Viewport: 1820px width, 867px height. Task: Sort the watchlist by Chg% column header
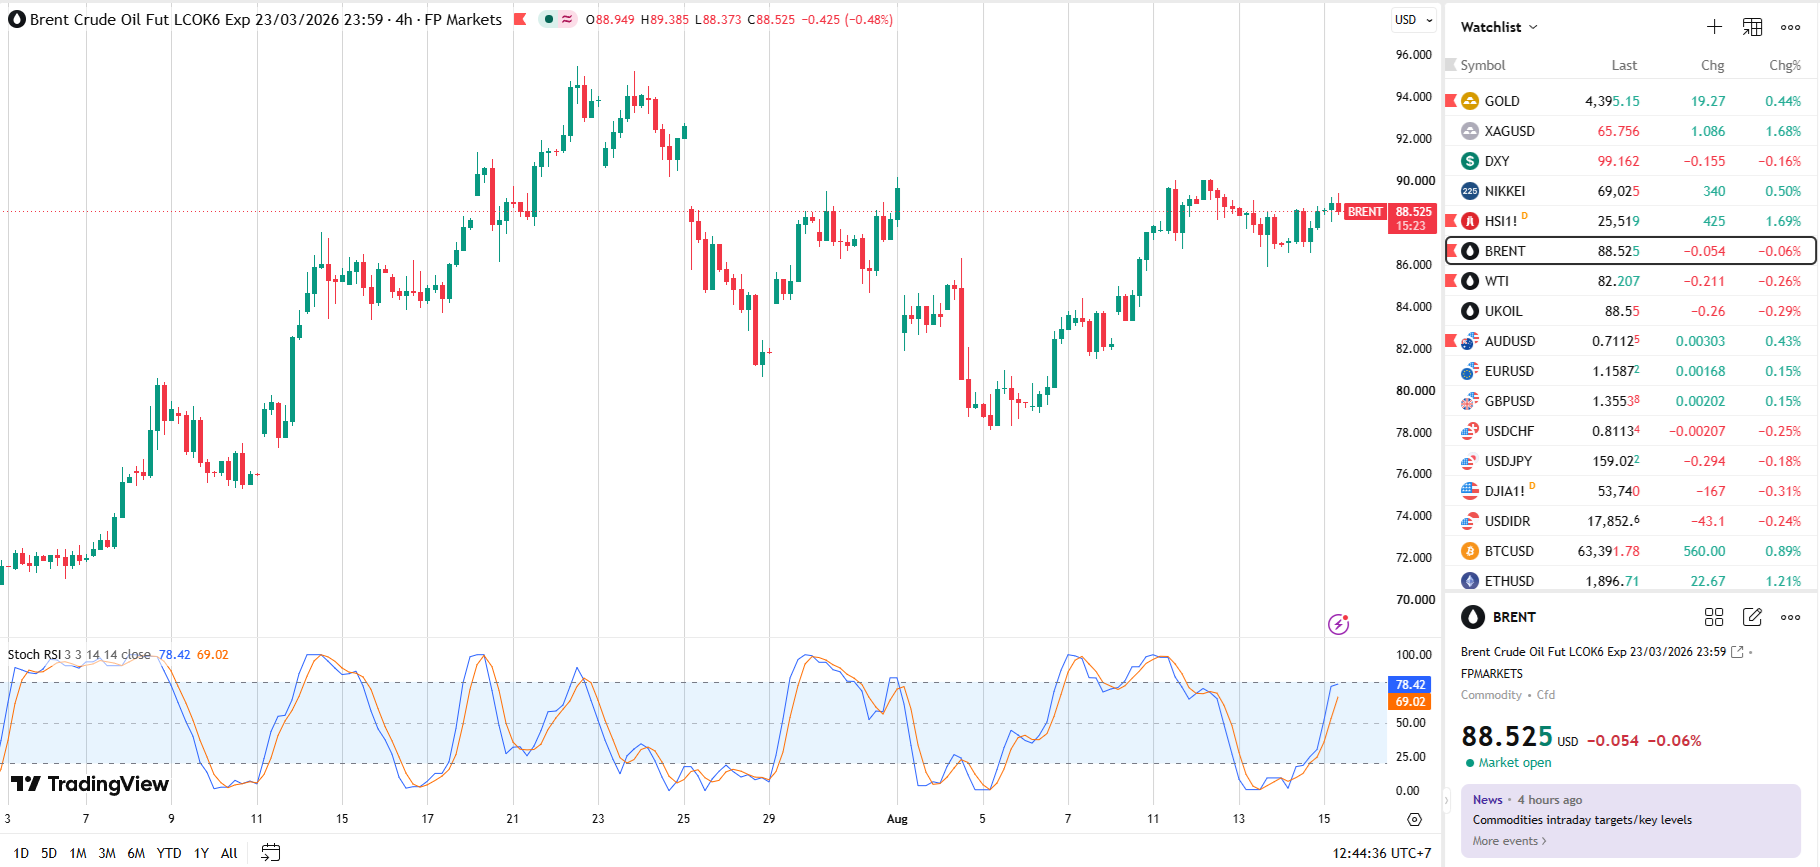1785,65
